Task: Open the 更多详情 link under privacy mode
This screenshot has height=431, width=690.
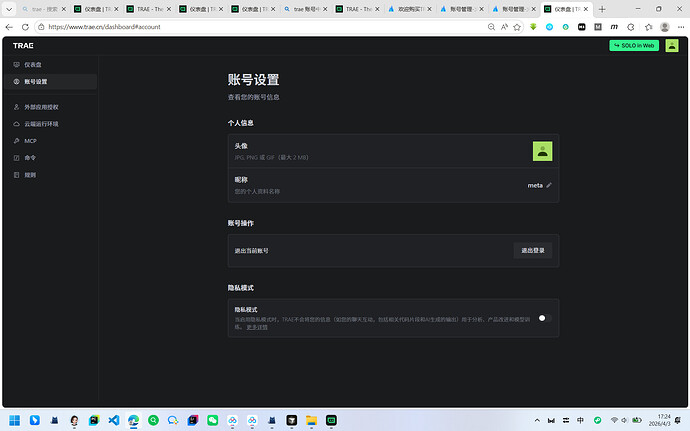Action: click(x=257, y=327)
